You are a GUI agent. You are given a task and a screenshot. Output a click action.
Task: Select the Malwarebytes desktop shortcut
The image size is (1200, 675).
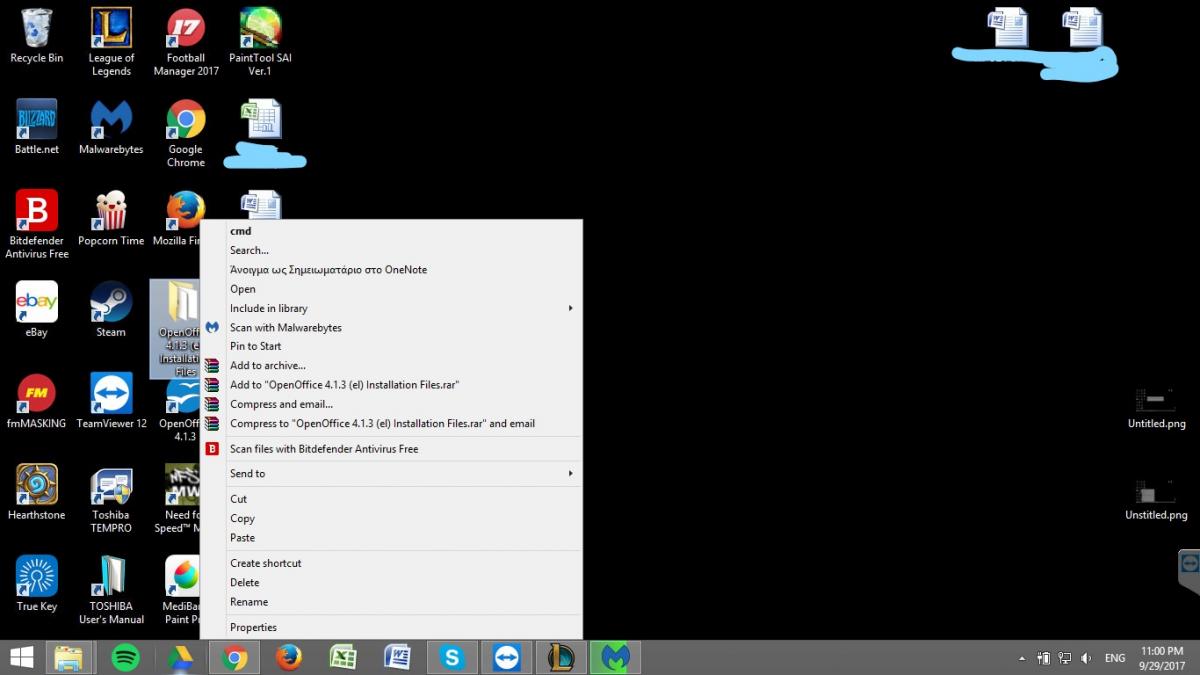pos(111,127)
